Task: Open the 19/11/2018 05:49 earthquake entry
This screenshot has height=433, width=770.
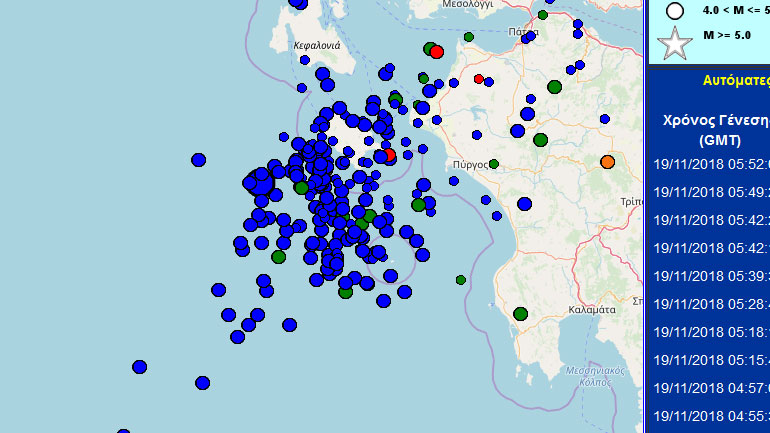Action: tap(710, 192)
